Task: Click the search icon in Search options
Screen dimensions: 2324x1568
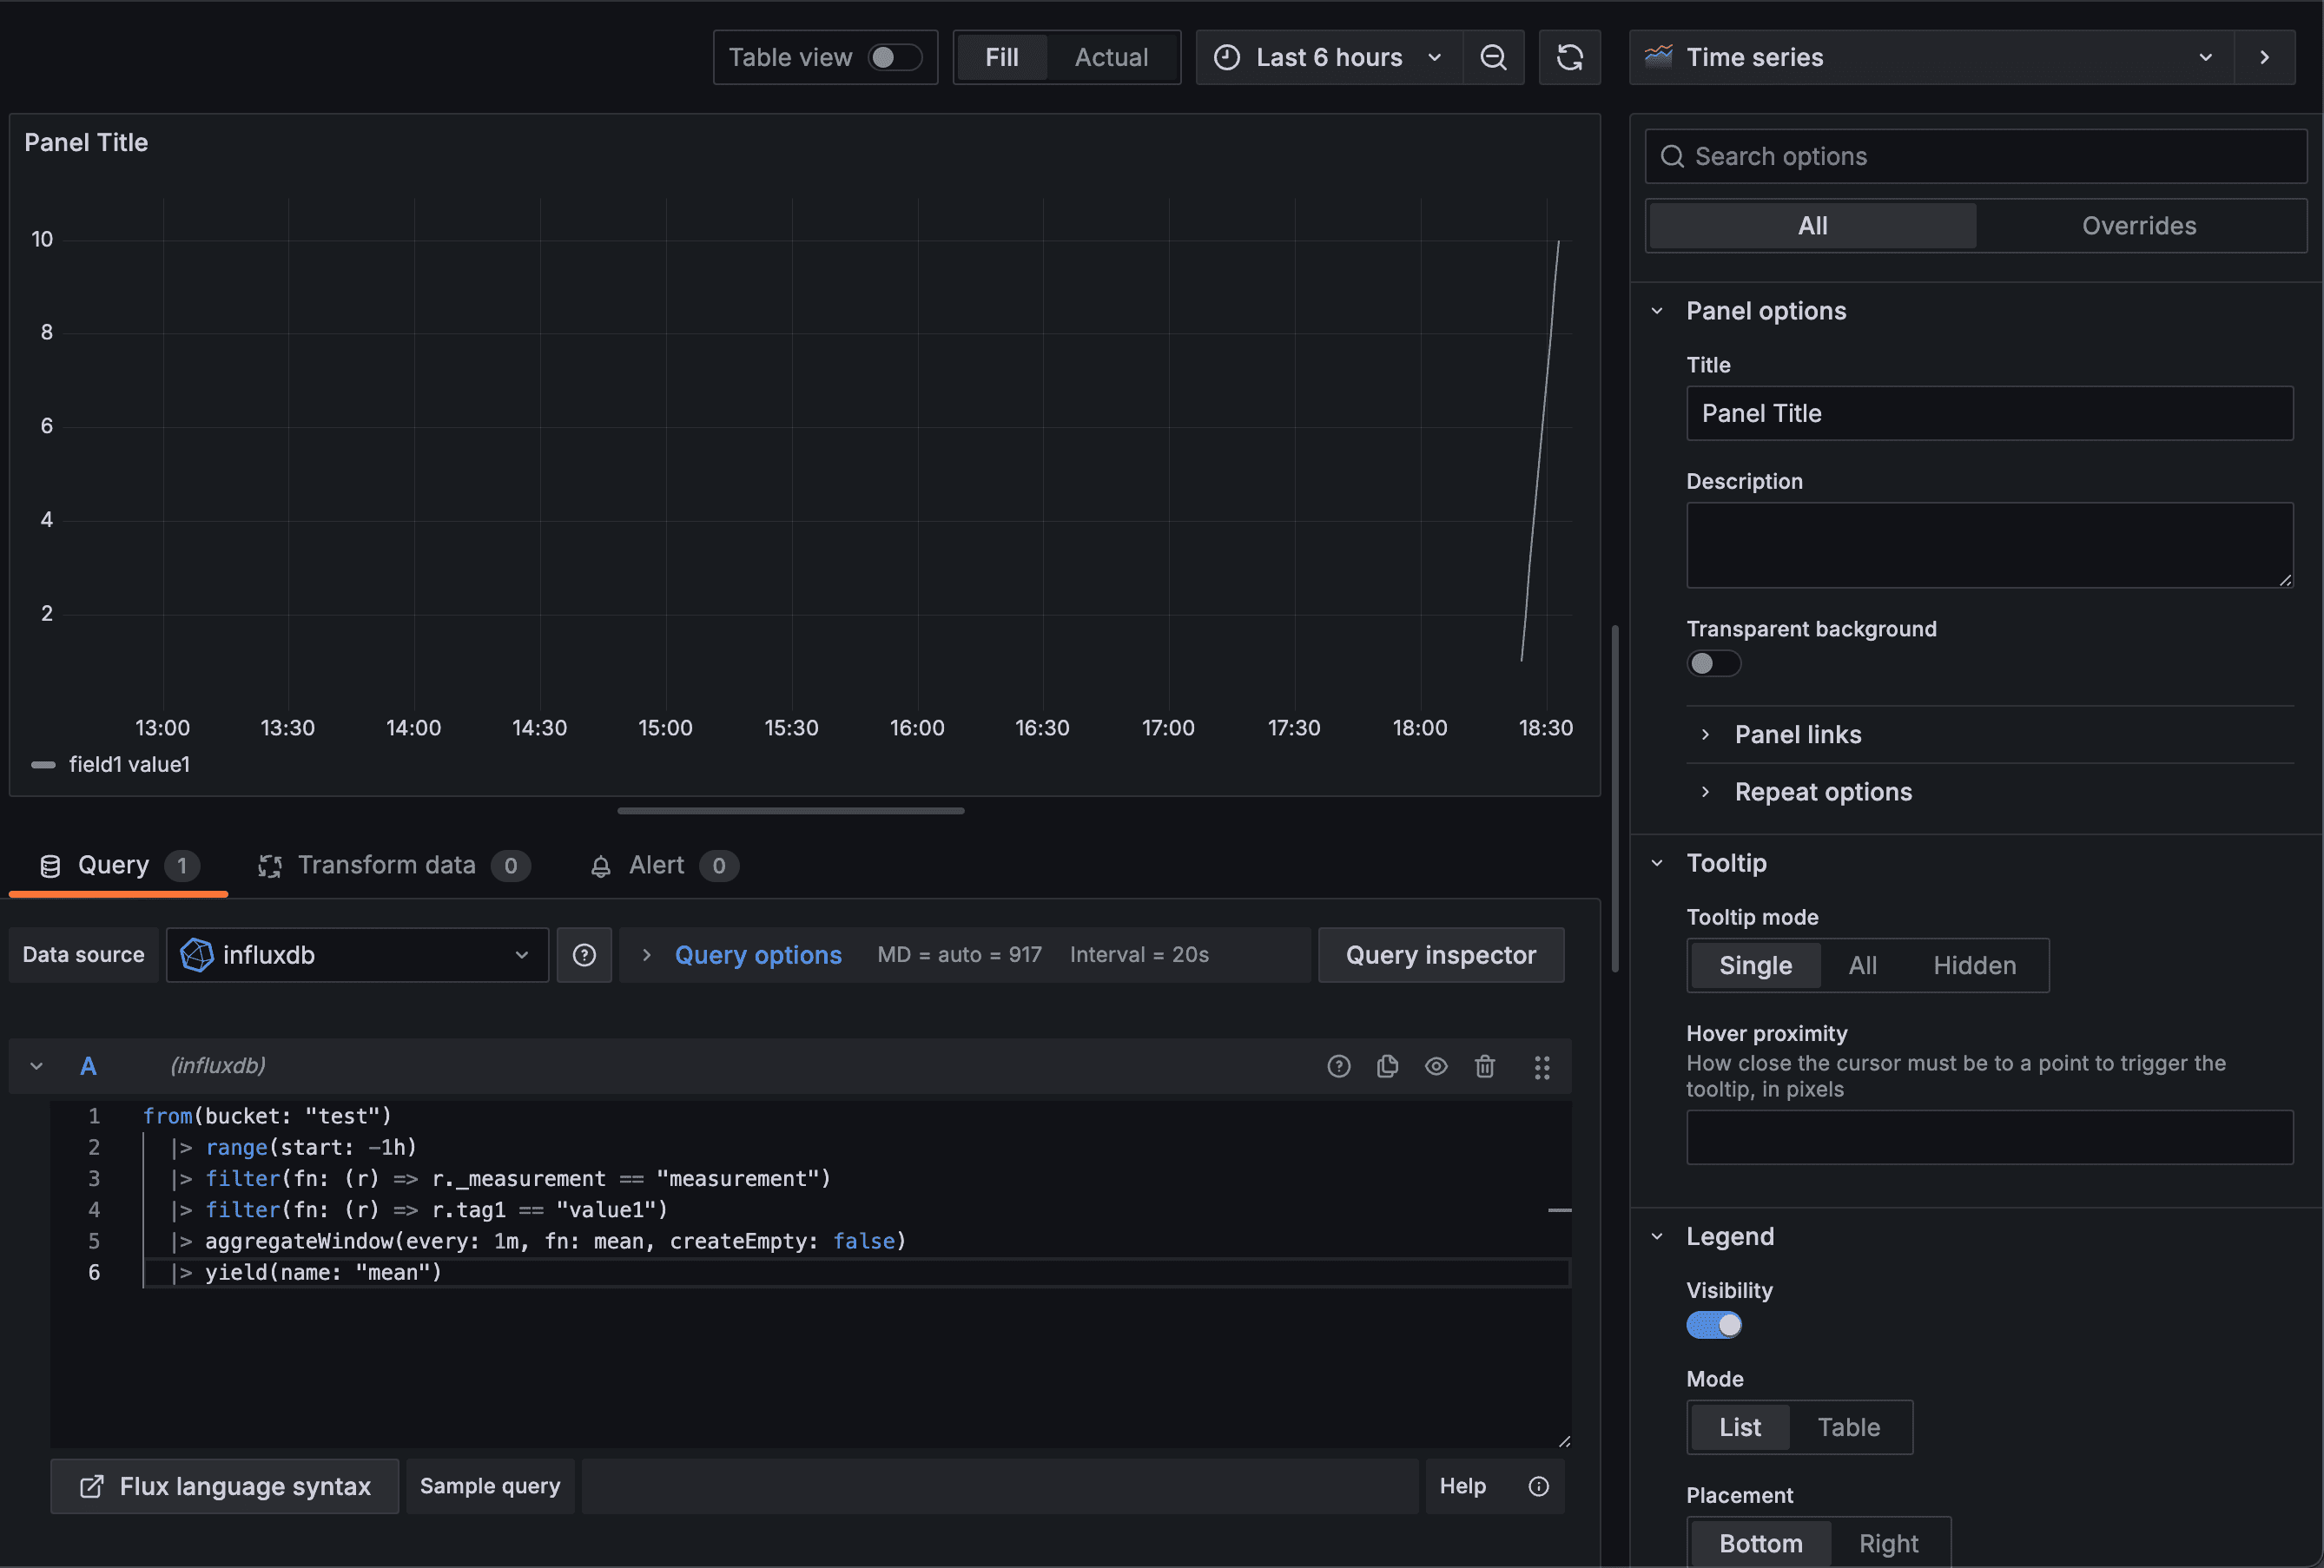Action: point(1672,157)
